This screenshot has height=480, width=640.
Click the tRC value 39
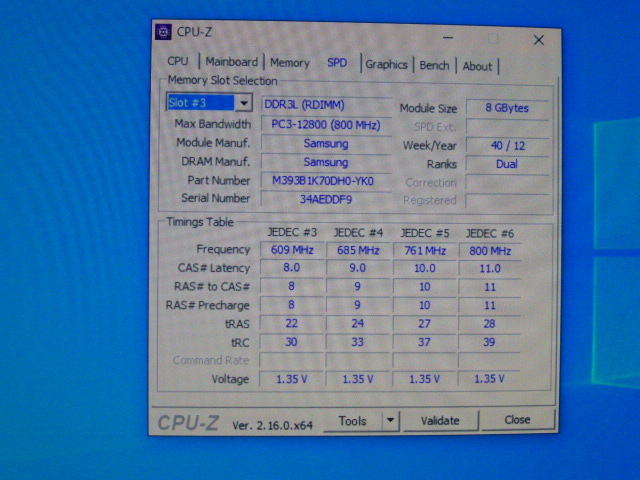[x=490, y=342]
